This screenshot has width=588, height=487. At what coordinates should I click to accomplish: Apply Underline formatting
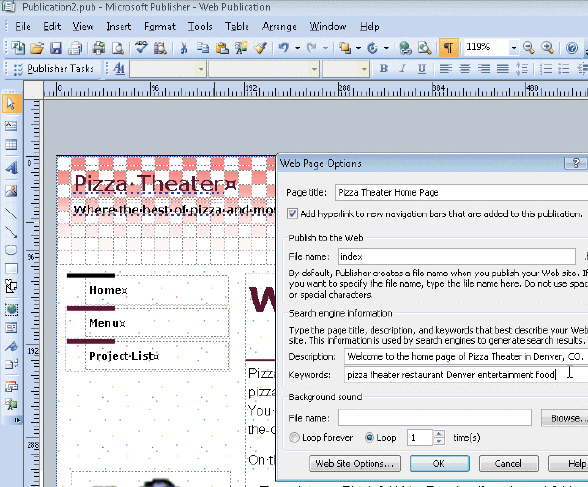[422, 69]
